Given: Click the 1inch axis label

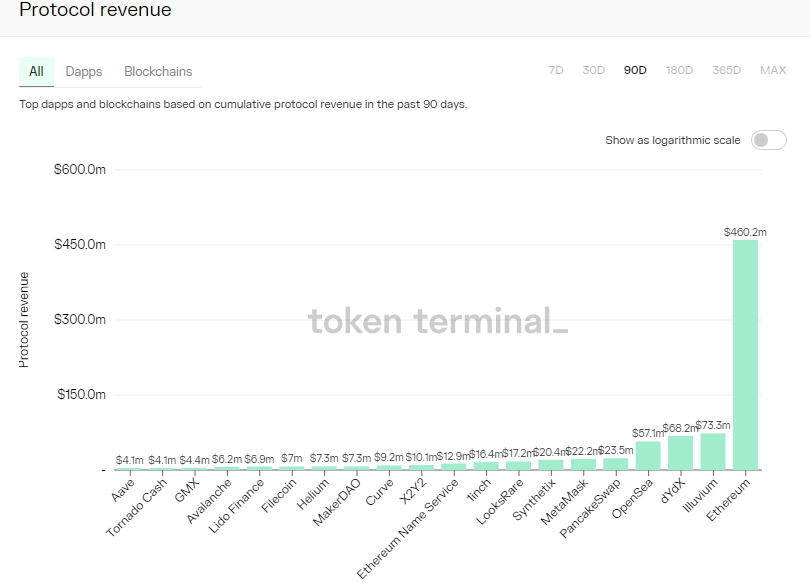Looking at the screenshot, I should pos(478,490).
